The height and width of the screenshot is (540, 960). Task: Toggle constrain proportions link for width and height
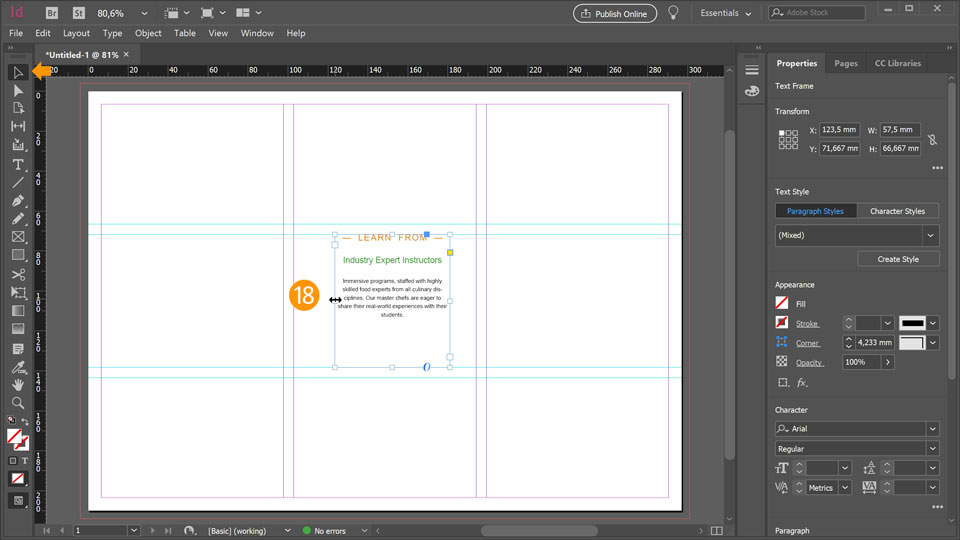pos(933,140)
